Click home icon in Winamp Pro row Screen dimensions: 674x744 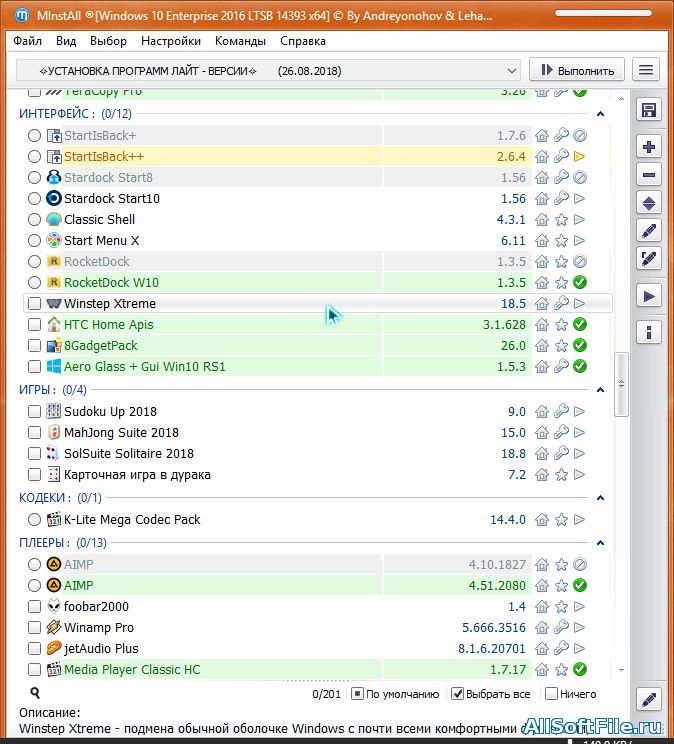(542, 627)
